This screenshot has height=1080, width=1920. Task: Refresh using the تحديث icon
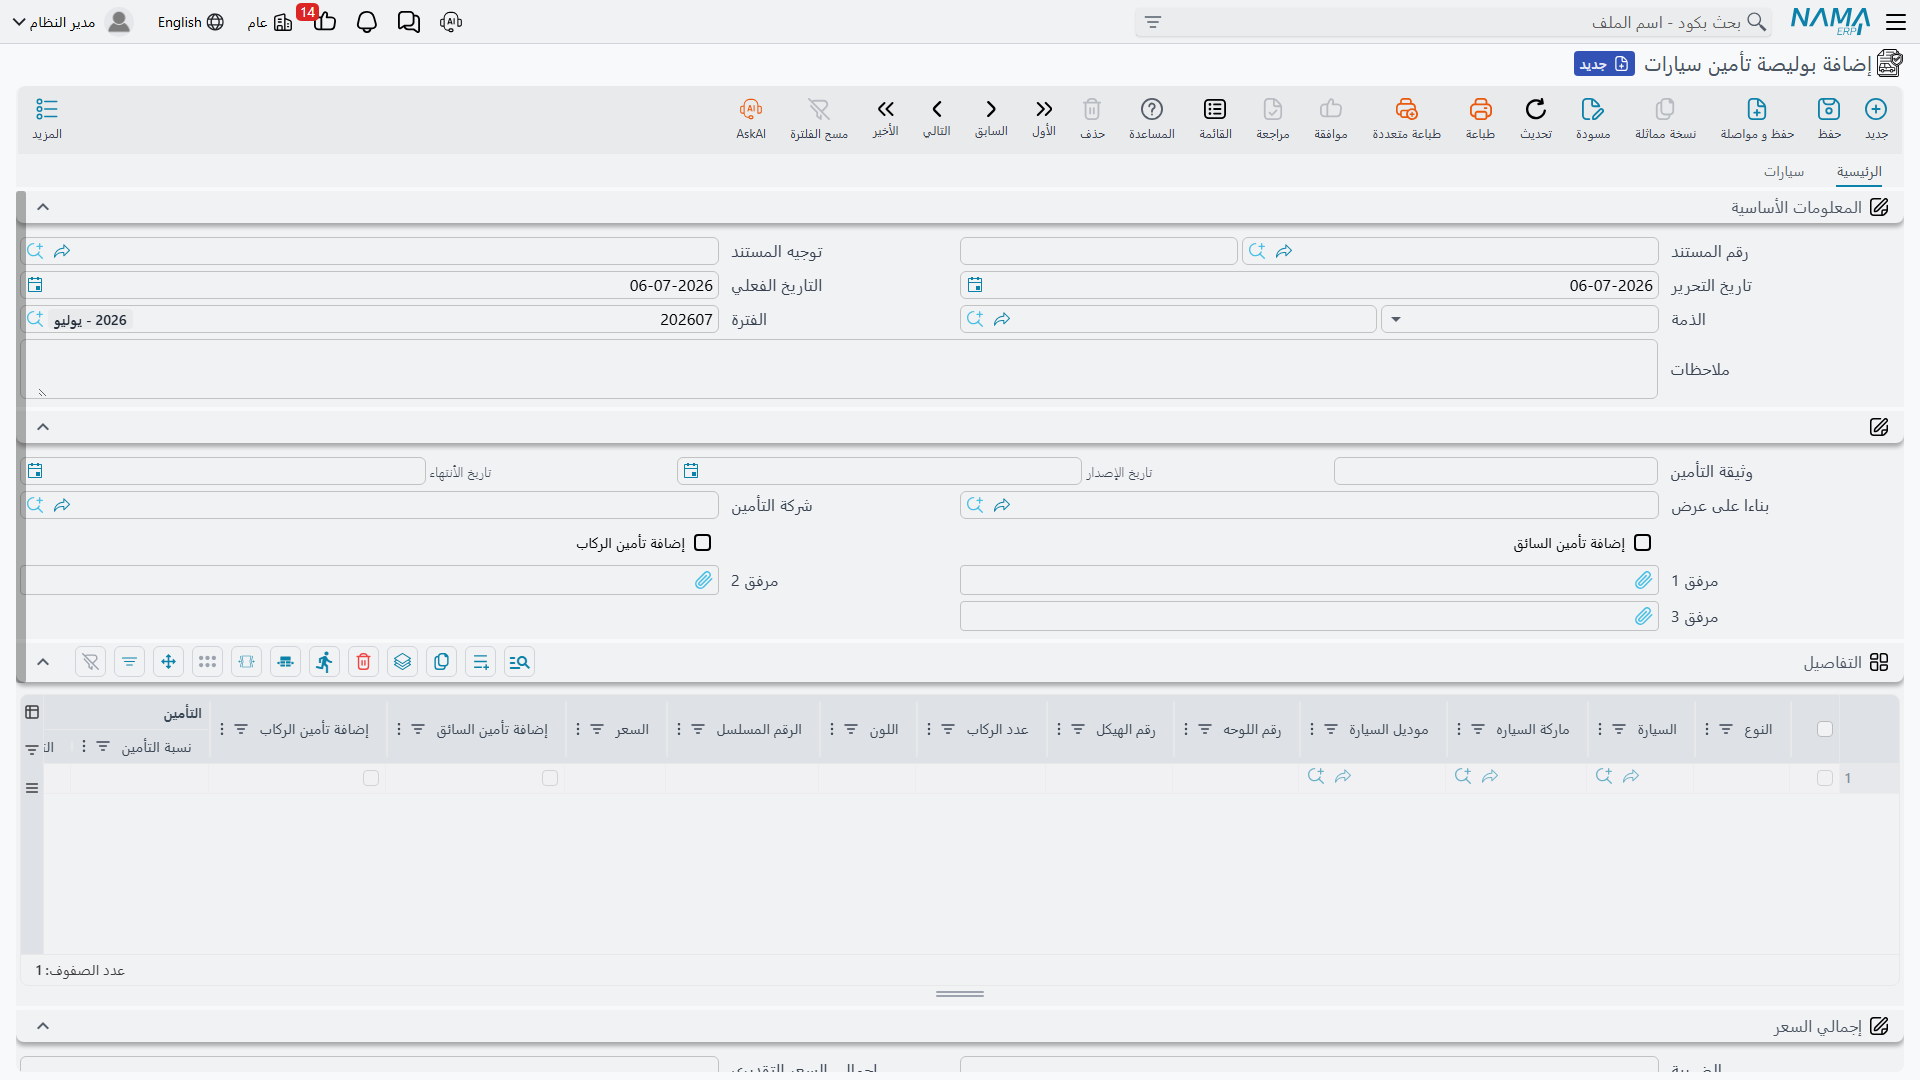[x=1536, y=118]
